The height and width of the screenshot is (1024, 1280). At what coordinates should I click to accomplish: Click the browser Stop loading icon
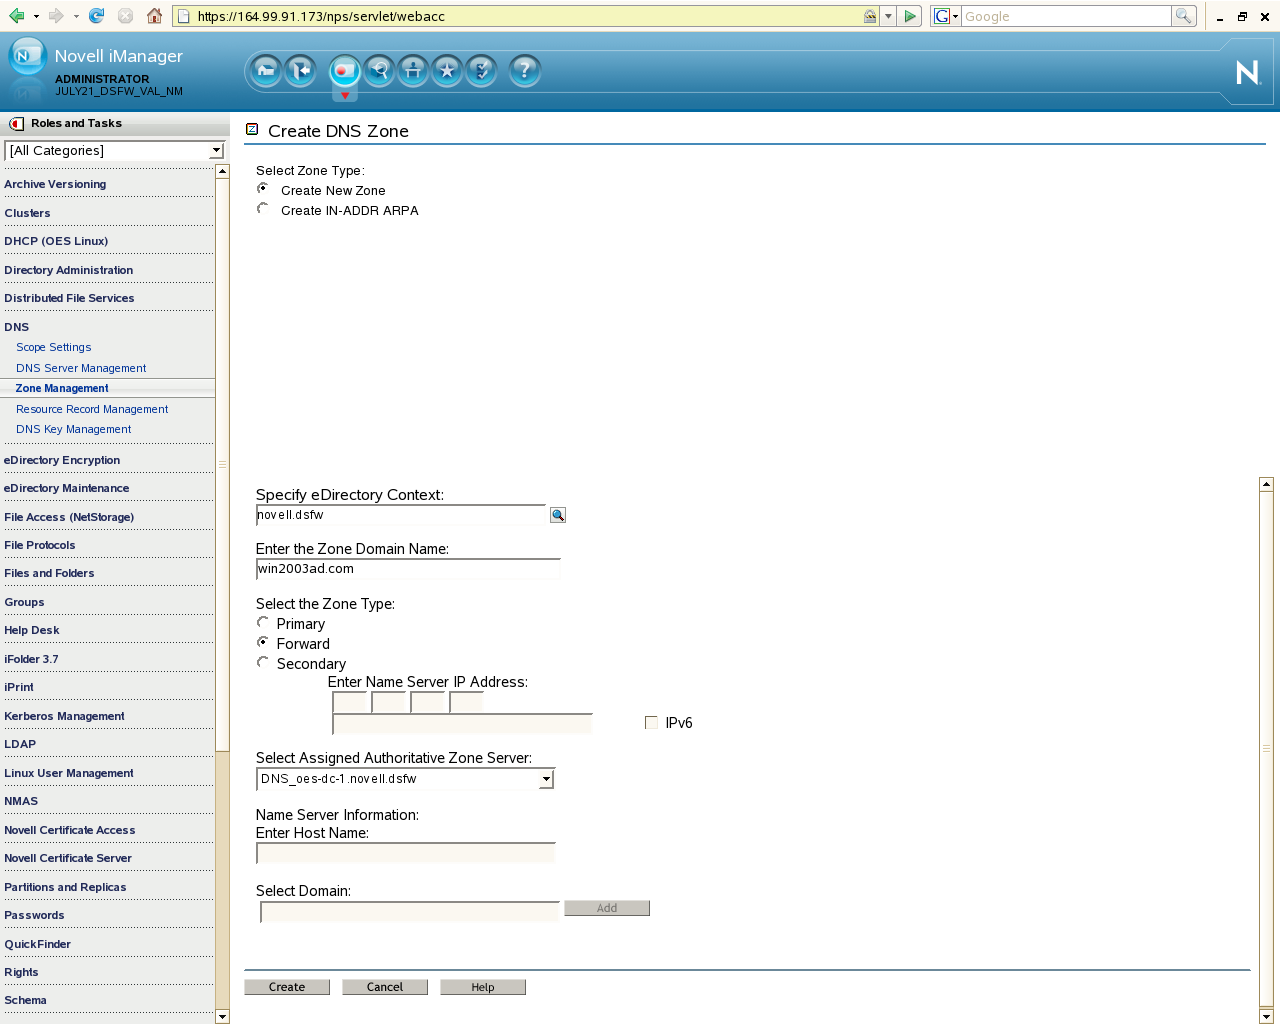(125, 16)
